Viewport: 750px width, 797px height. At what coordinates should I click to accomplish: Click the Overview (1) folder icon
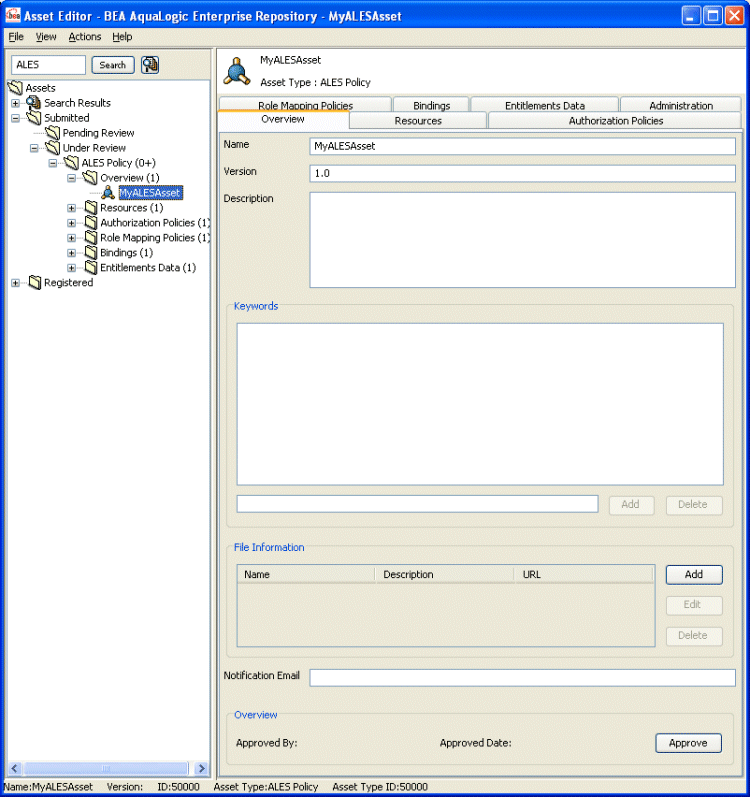pyautogui.click(x=90, y=177)
